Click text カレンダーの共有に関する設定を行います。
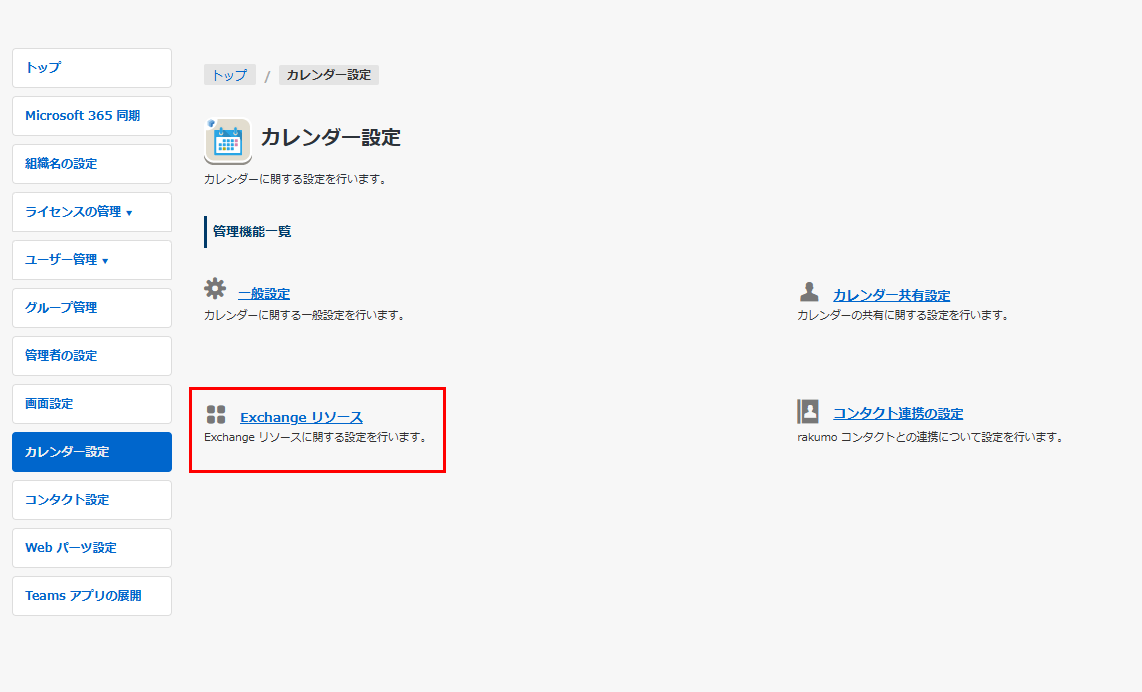 904,315
